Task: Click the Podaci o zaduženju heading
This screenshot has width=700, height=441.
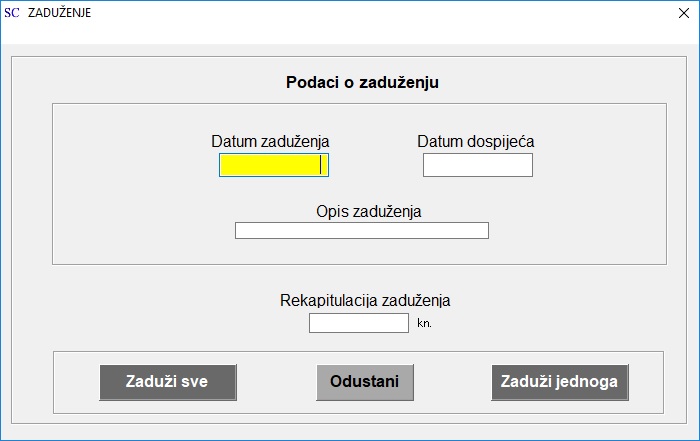Action: [x=362, y=83]
